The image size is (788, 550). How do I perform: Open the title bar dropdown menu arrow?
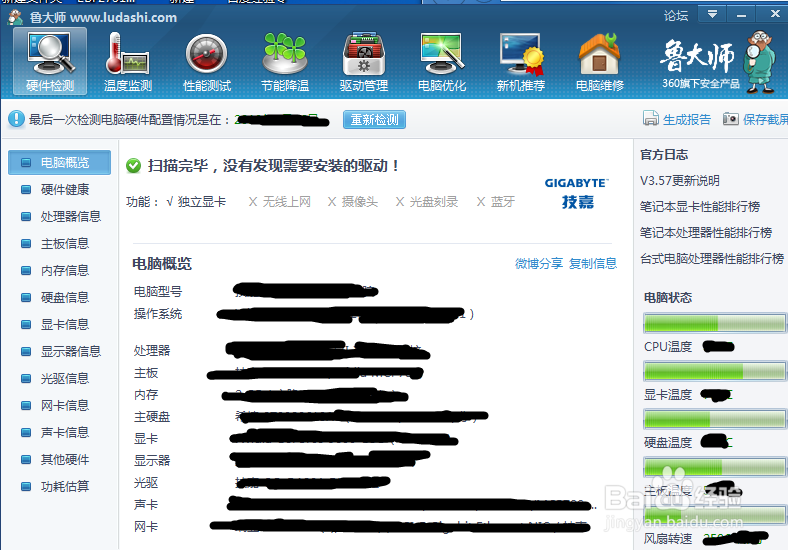712,15
